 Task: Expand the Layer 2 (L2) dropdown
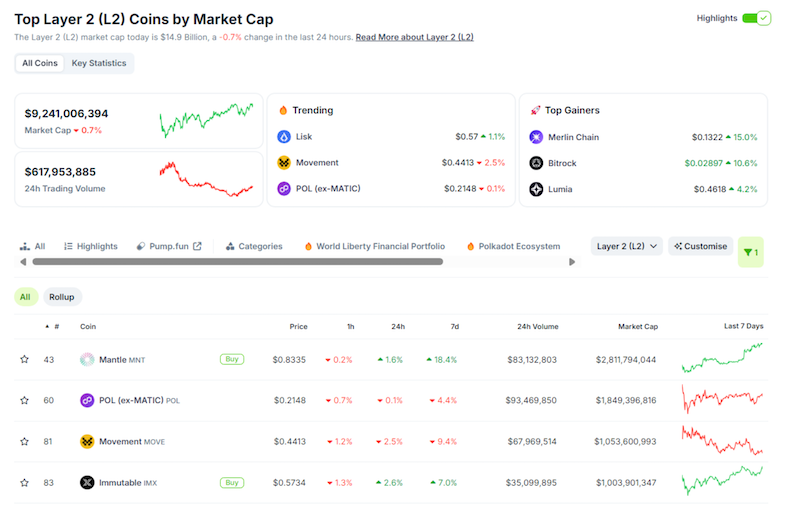tap(627, 246)
